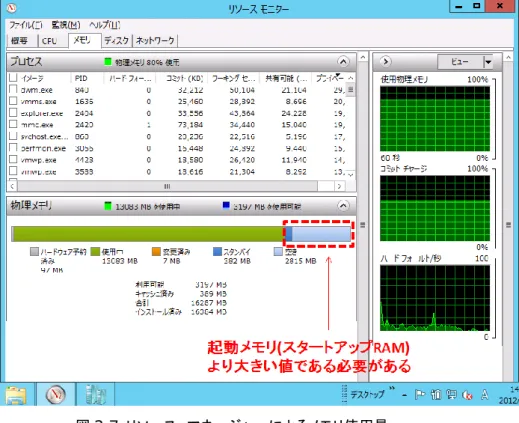Click the process list scroll-up arrow
Screen dimensions: 519x423
click(x=351, y=78)
